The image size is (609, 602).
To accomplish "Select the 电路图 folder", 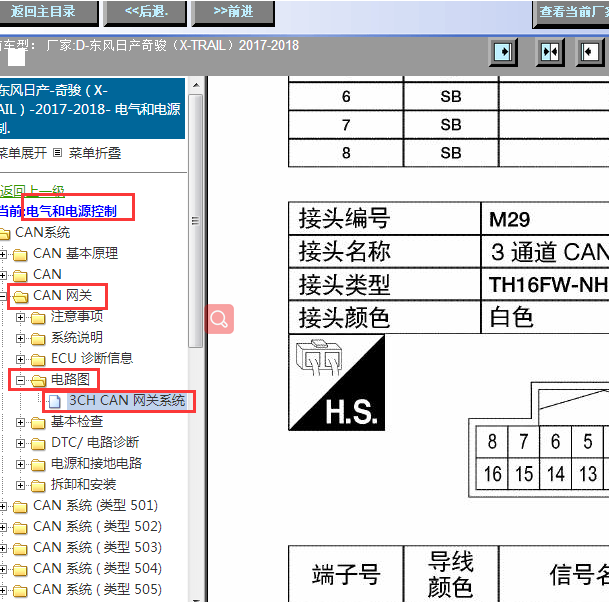I will tap(70, 379).
